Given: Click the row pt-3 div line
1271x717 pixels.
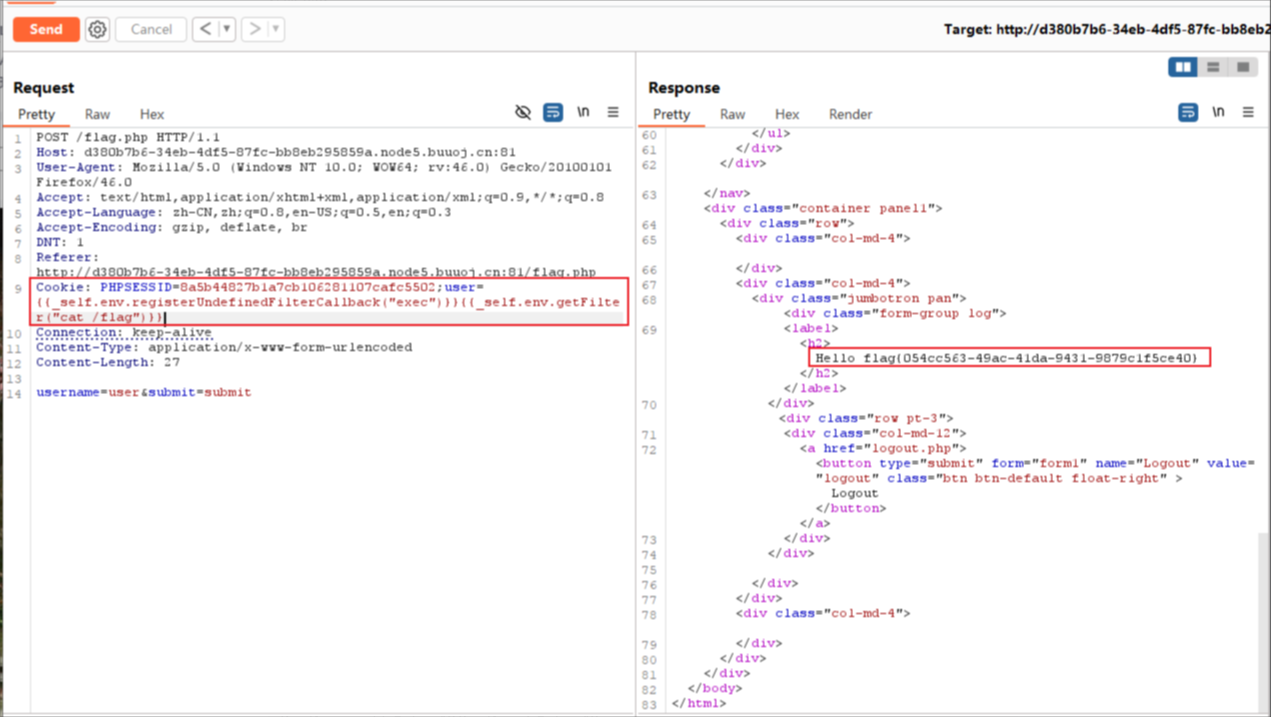Looking at the screenshot, I should pos(867,418).
